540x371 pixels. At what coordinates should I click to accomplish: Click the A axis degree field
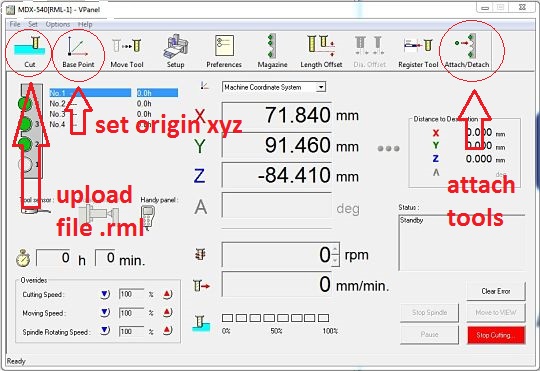coord(277,205)
